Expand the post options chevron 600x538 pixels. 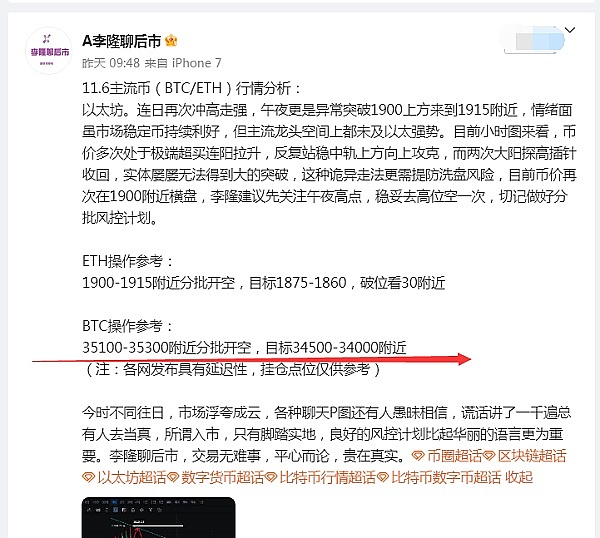570,30
